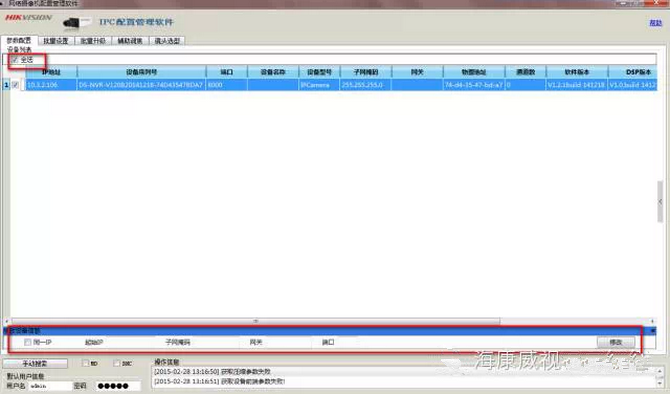Viewport: 672px width, 394px height.
Task: Click the 端口 column header in table
Action: click(x=226, y=72)
